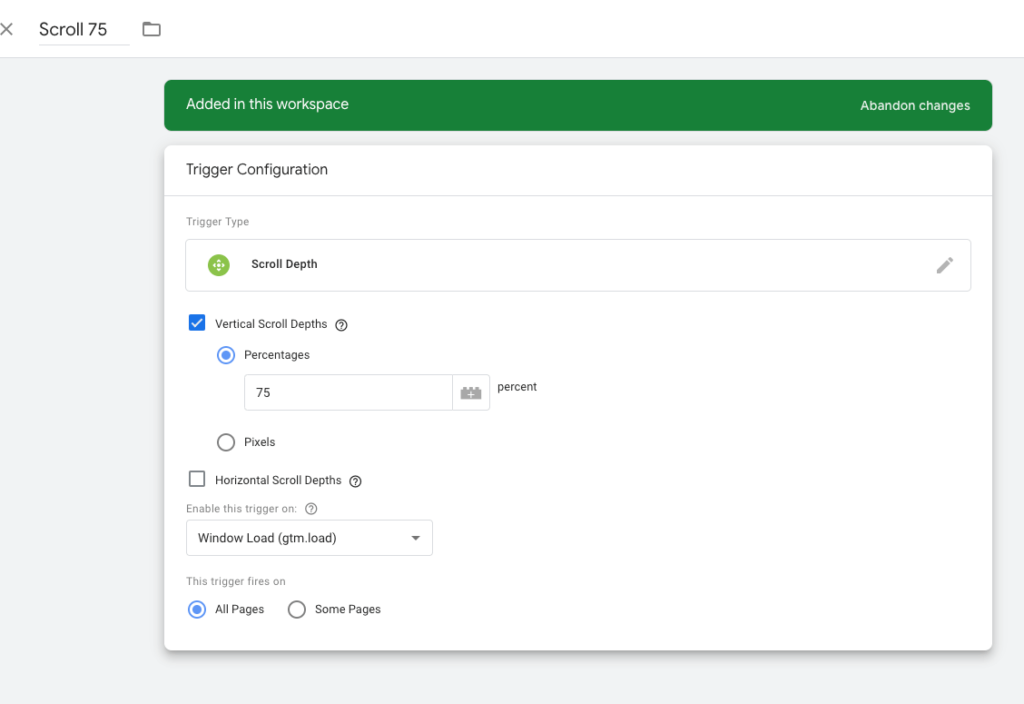Image resolution: width=1024 pixels, height=704 pixels.
Task: Click the 'percent' label text
Action: [x=517, y=387]
